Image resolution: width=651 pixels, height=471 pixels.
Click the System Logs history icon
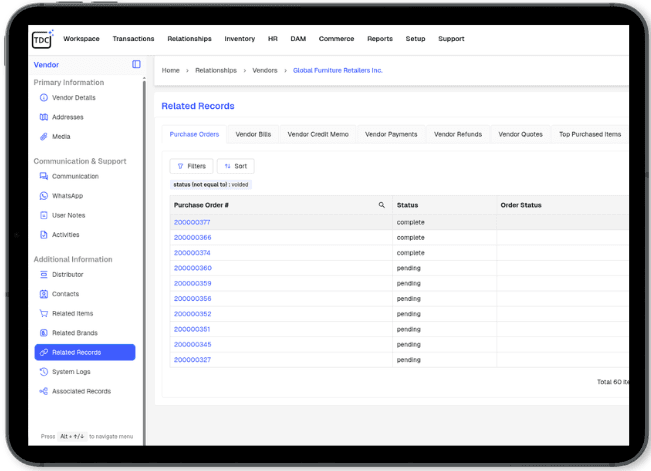44,372
